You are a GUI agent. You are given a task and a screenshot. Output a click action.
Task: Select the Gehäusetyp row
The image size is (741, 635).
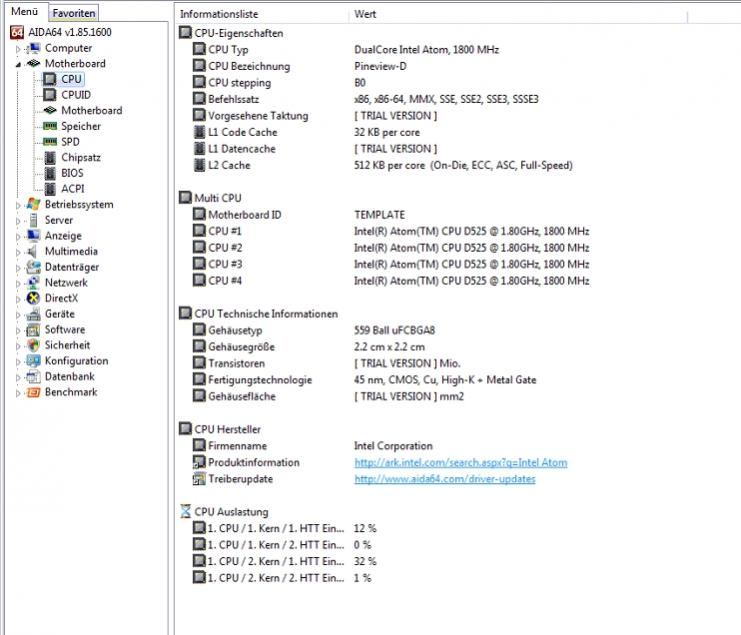tap(314, 331)
